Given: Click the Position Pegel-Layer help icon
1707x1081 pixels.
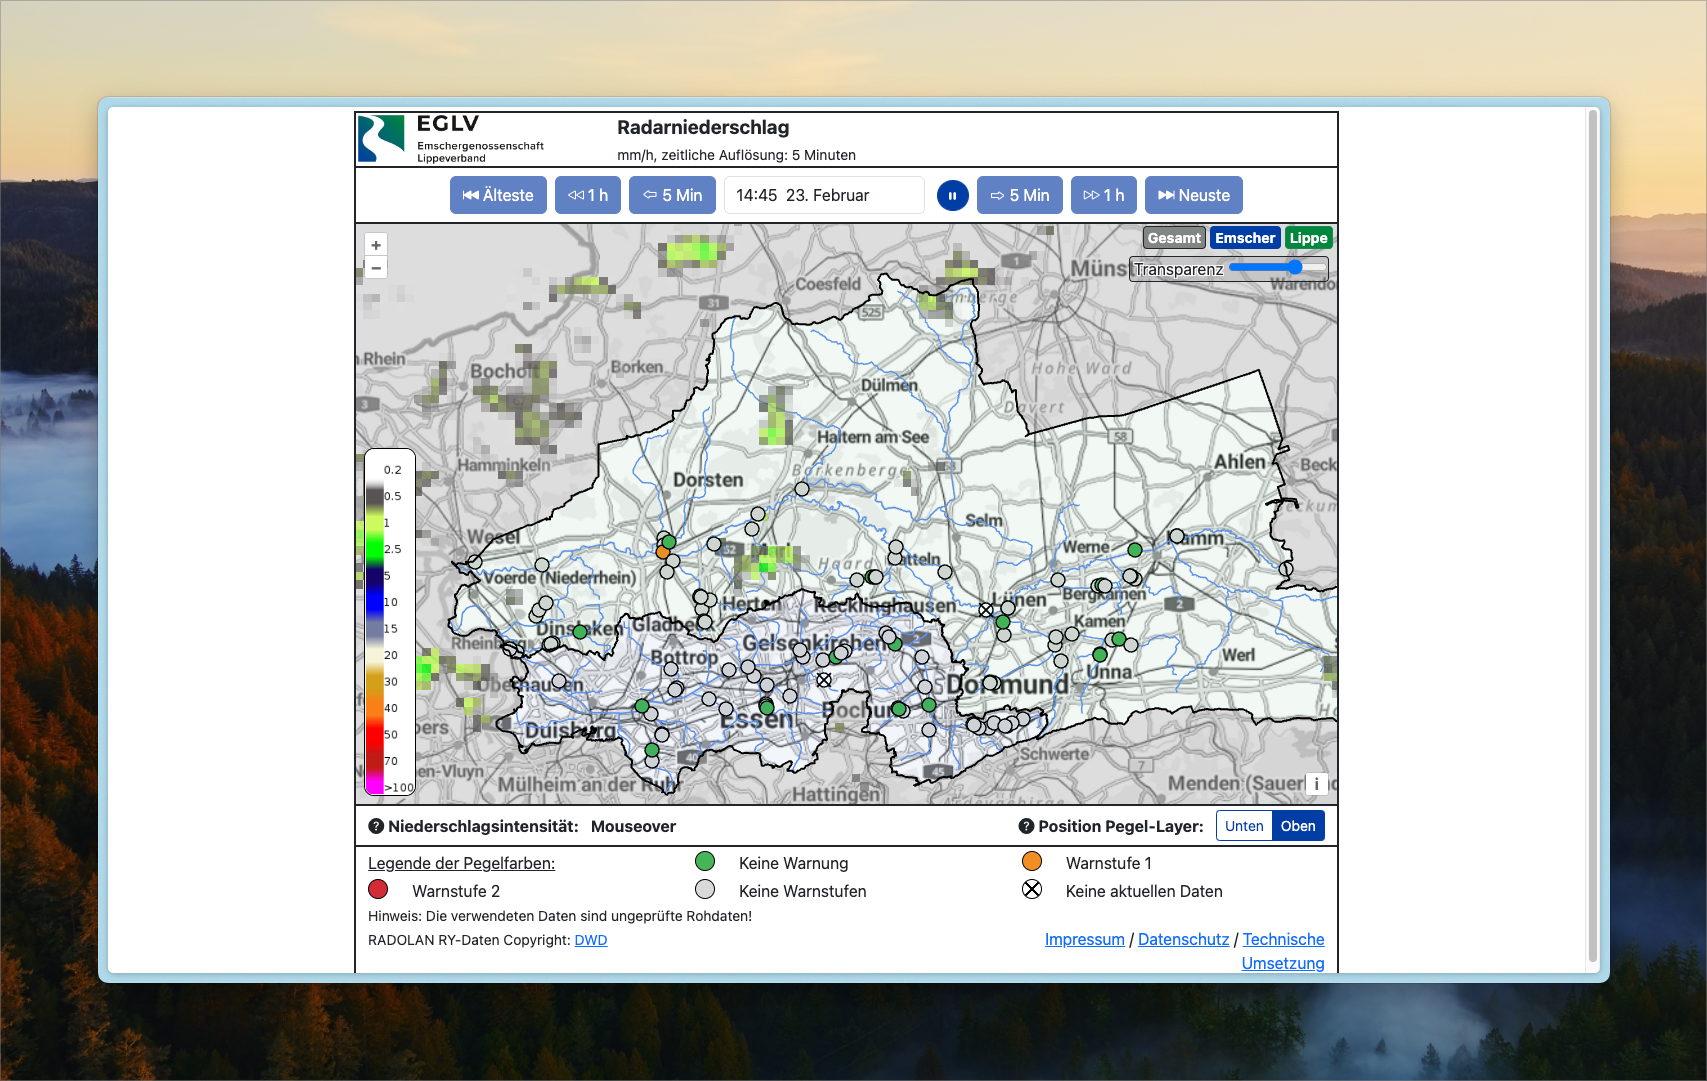Looking at the screenshot, I should point(1026,826).
